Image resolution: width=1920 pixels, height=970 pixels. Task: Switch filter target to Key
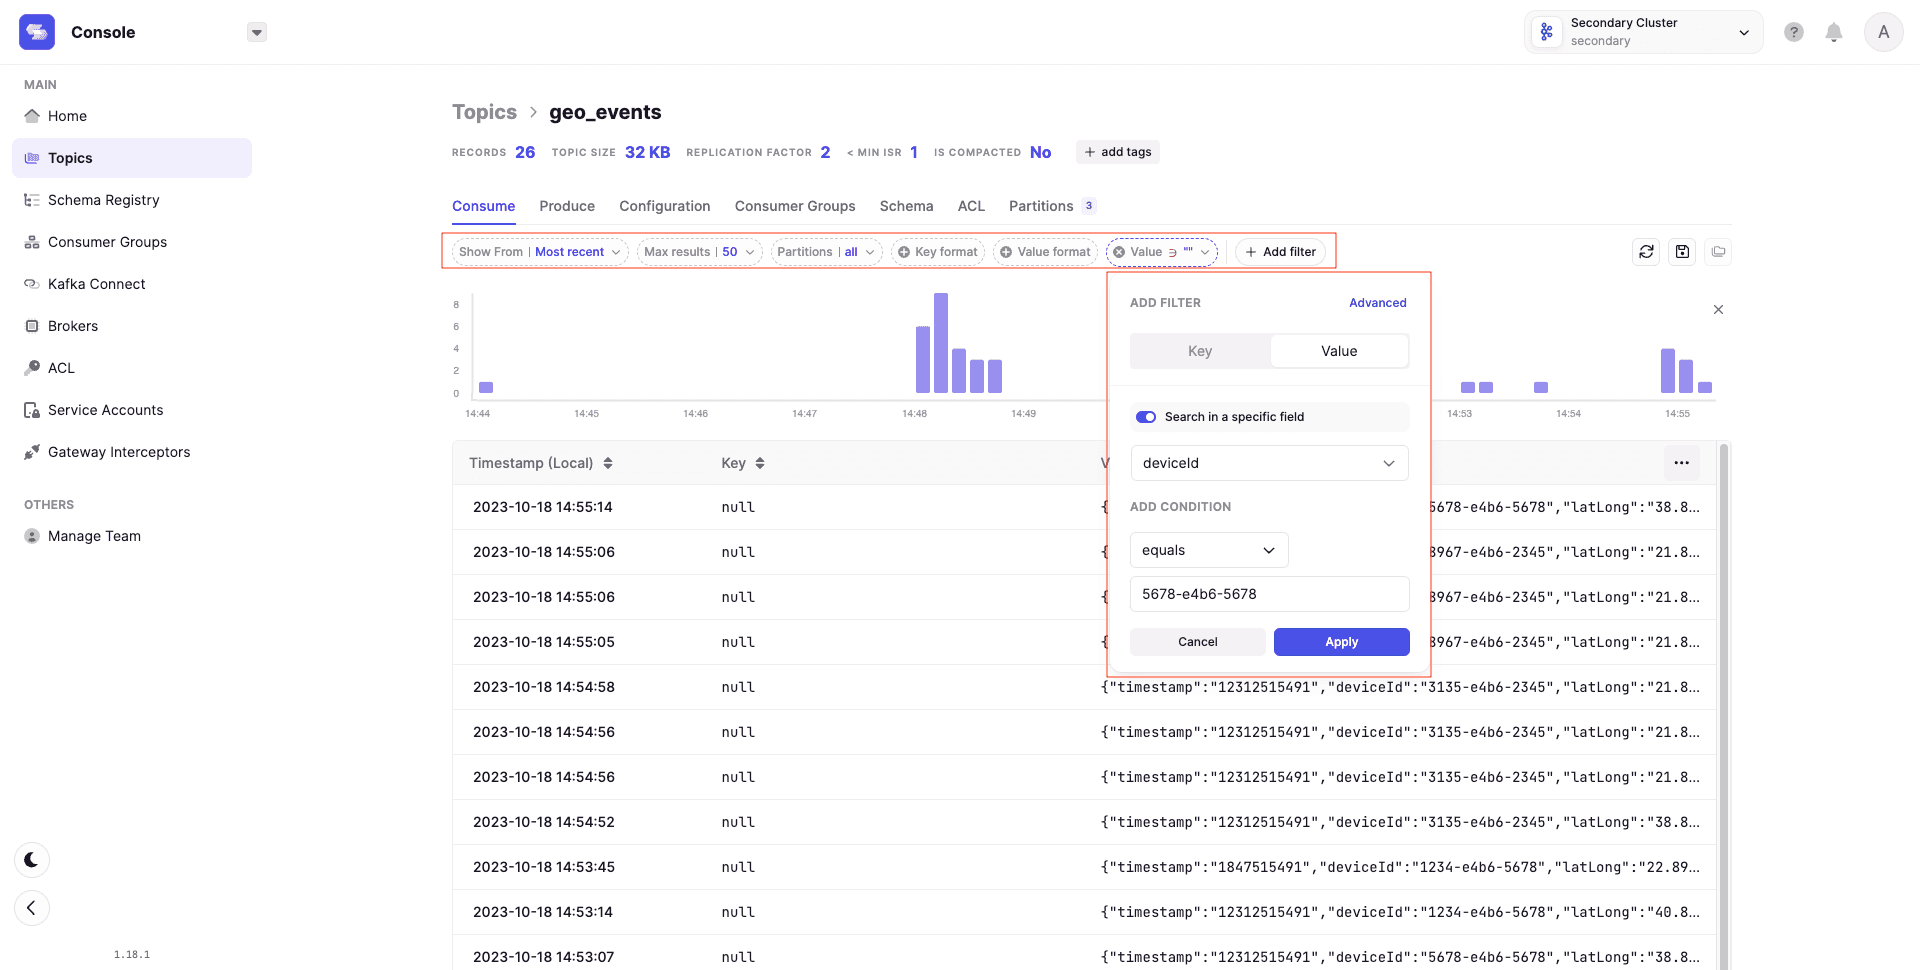point(1200,351)
